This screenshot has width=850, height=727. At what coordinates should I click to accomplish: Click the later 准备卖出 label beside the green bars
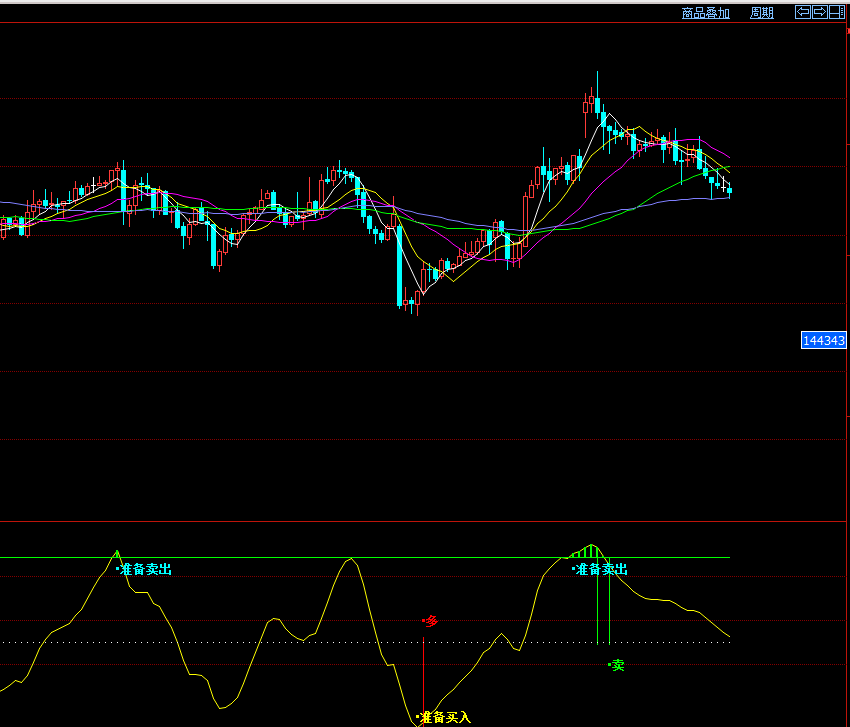600,569
